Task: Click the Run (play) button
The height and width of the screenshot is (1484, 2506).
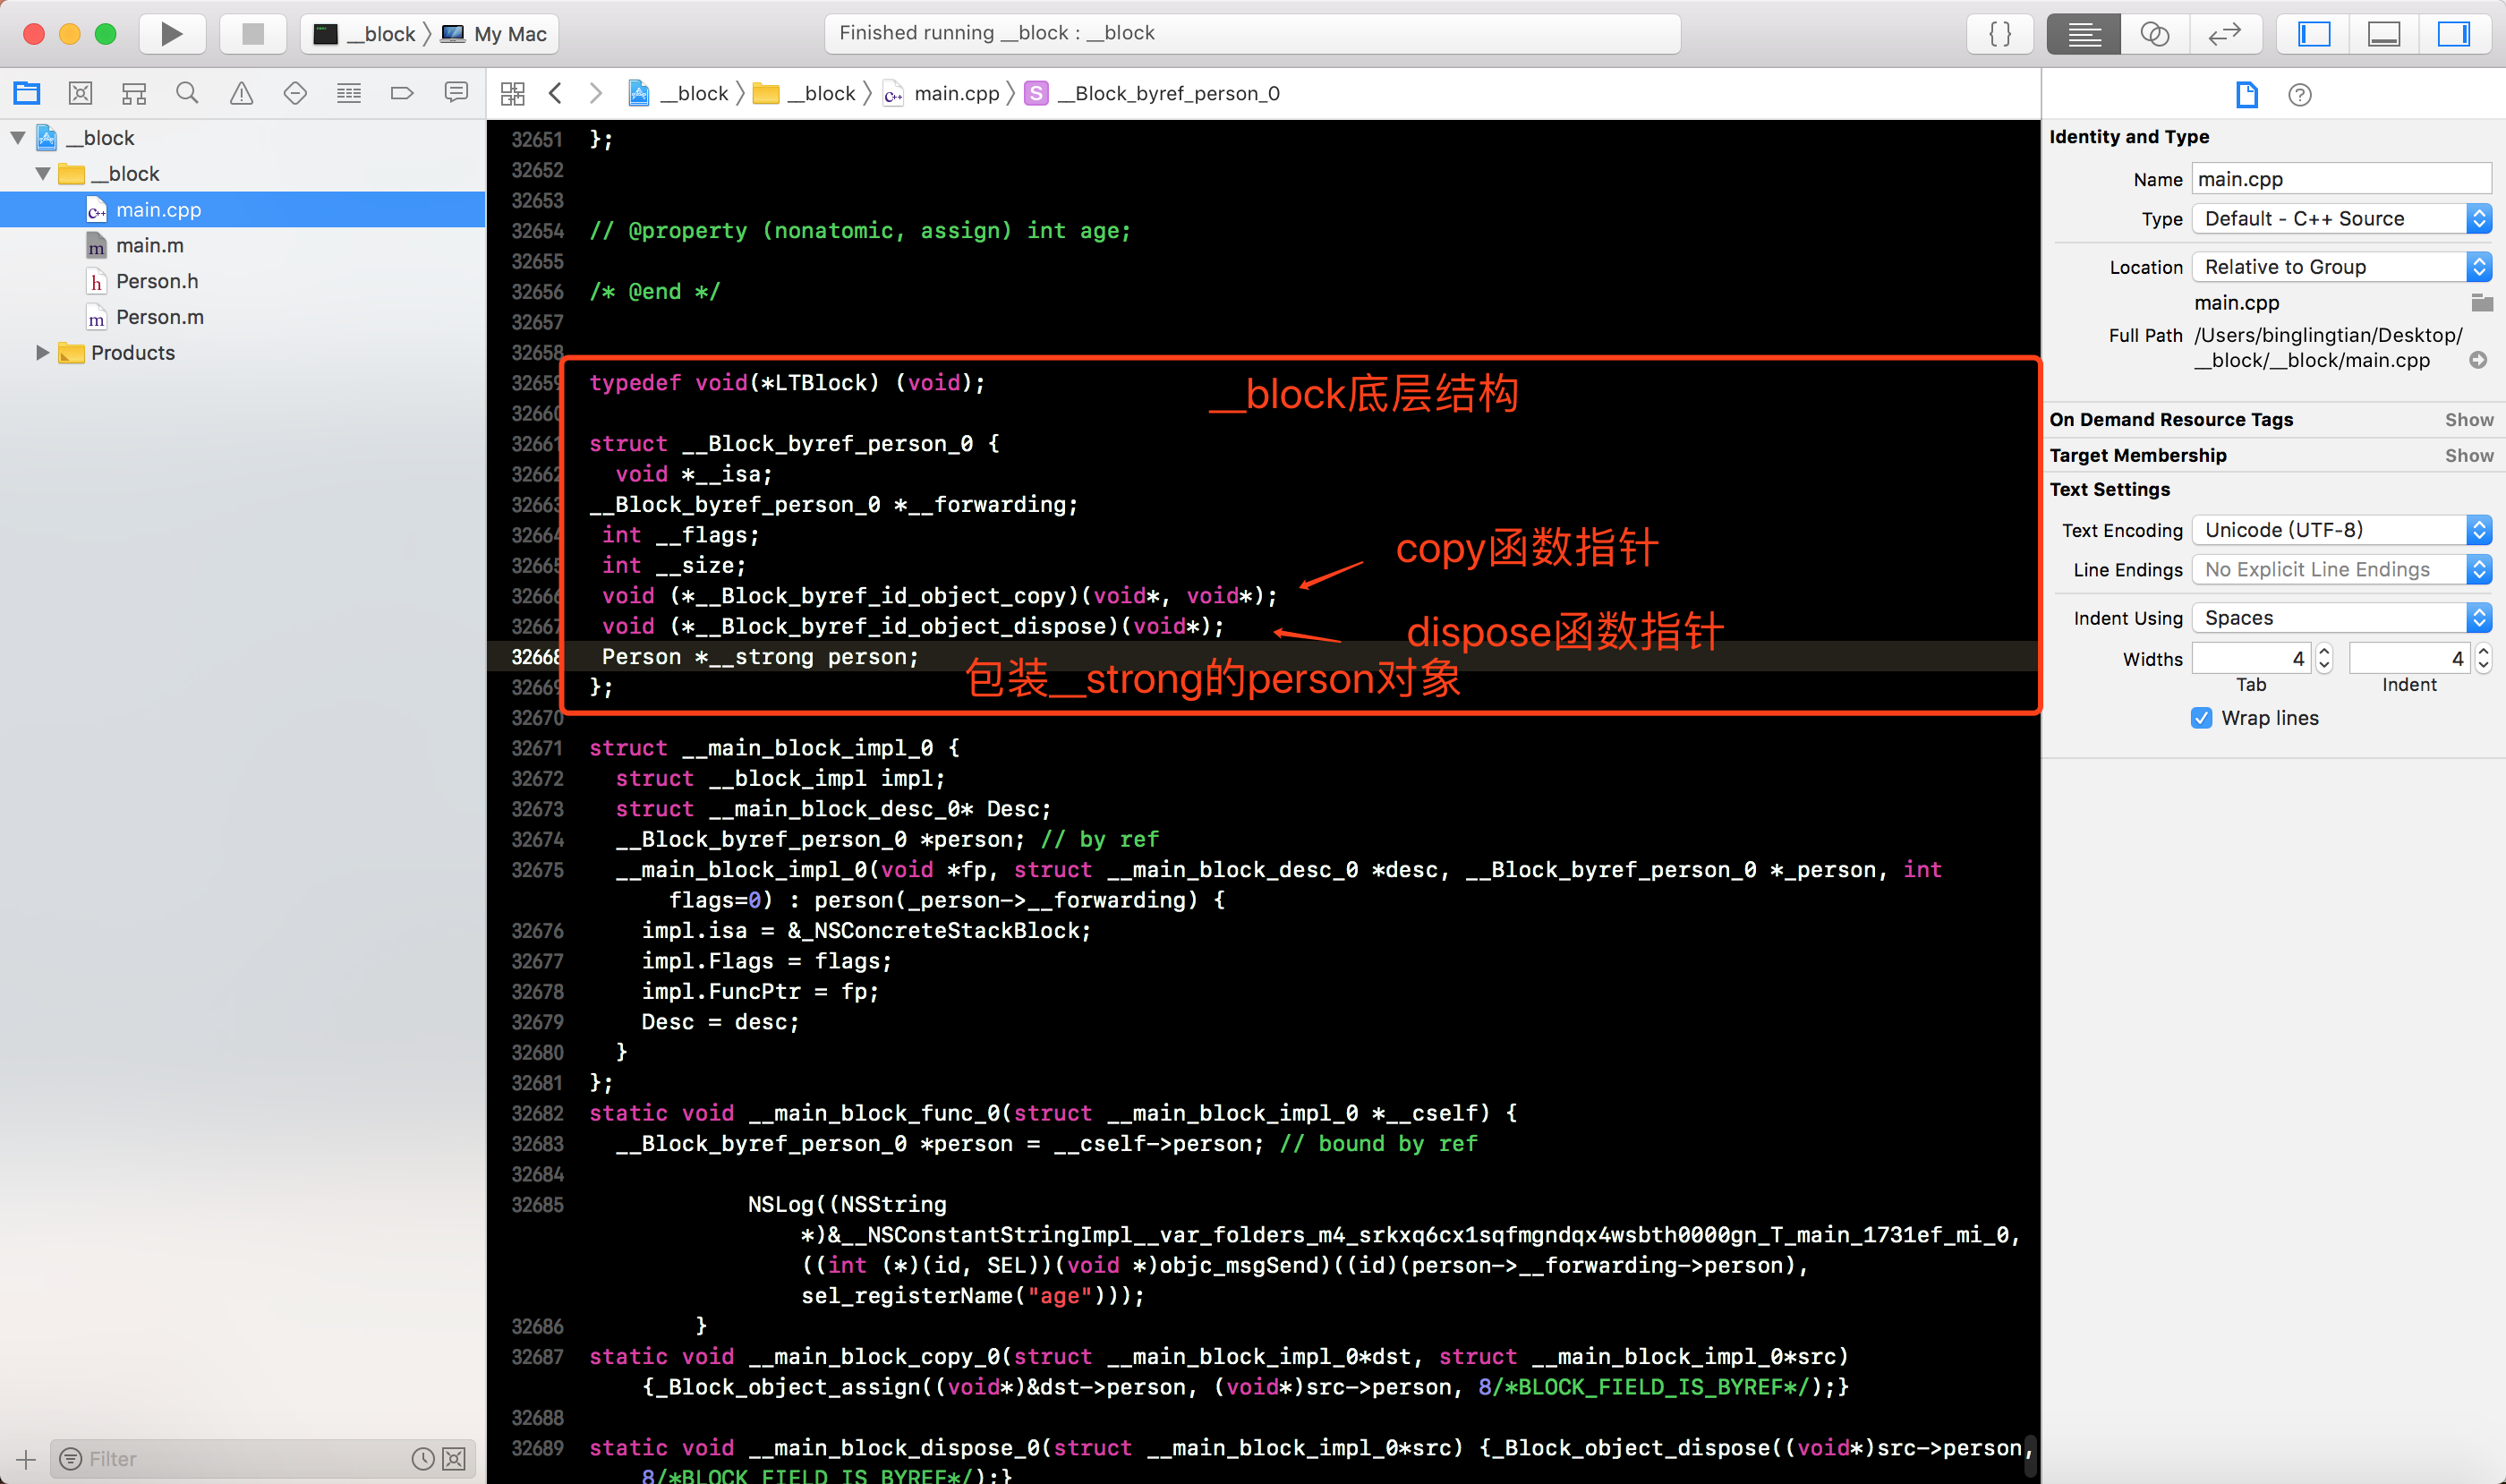Action: 172,34
